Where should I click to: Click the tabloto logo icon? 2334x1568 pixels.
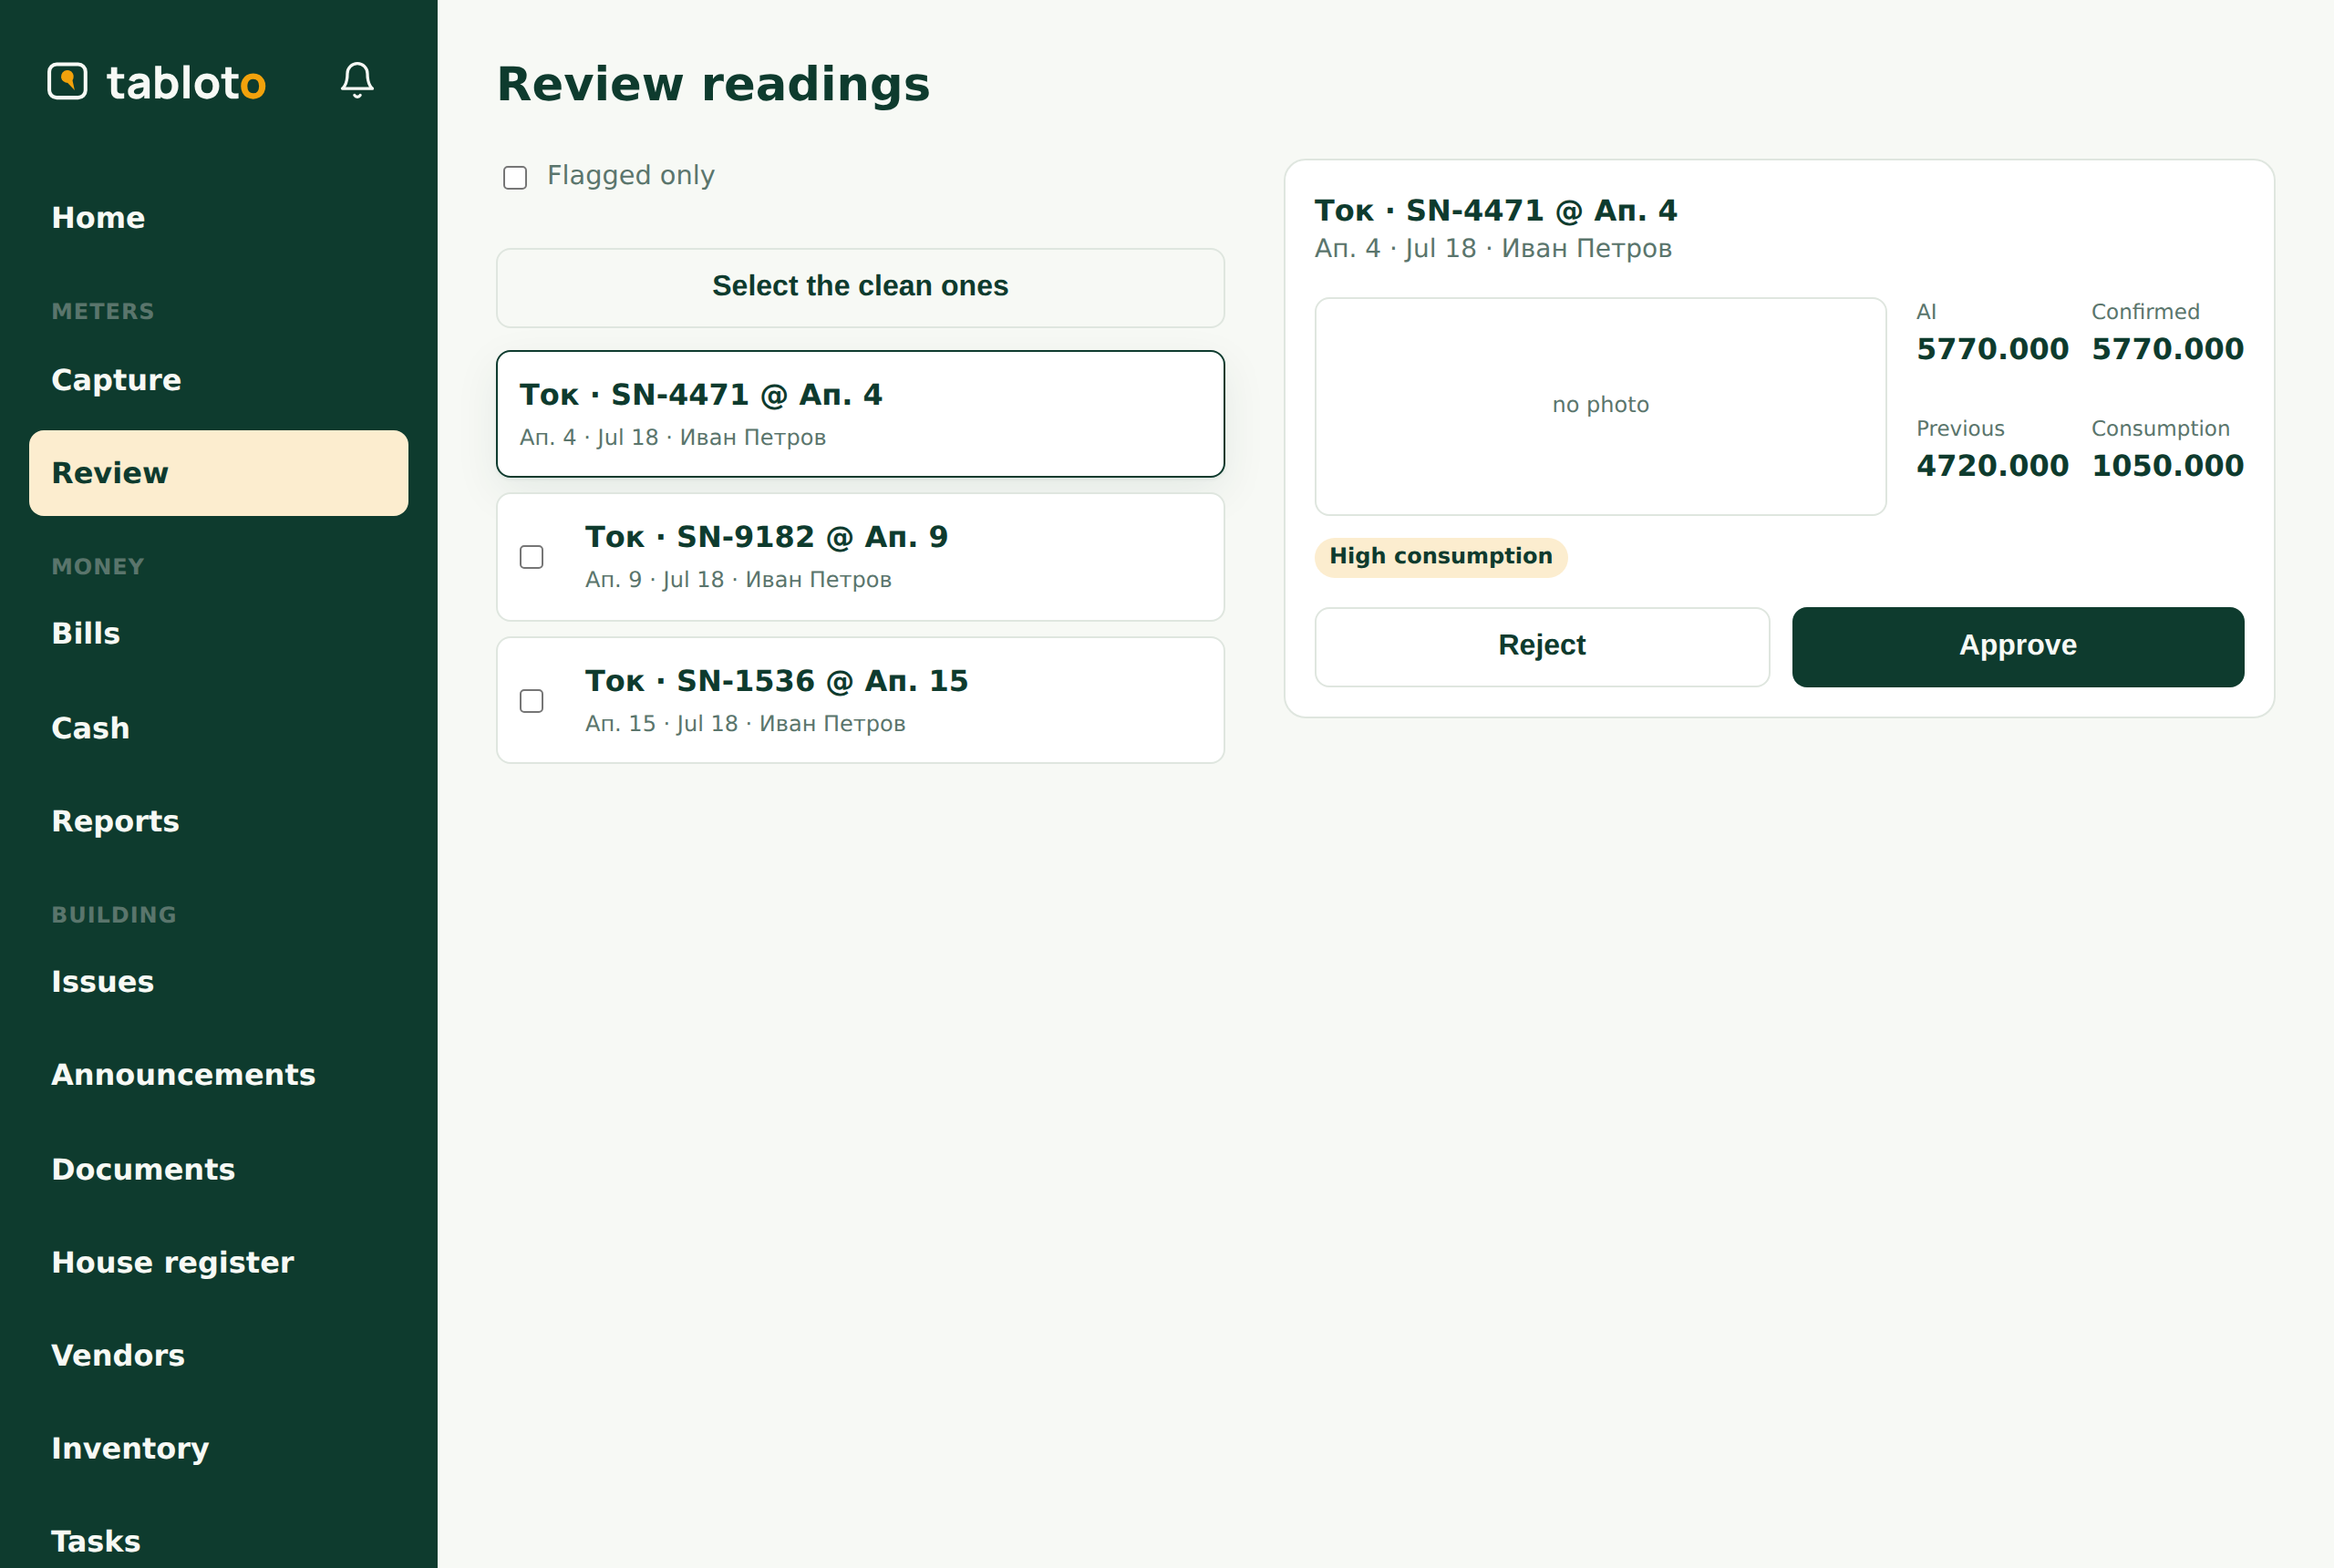67,81
